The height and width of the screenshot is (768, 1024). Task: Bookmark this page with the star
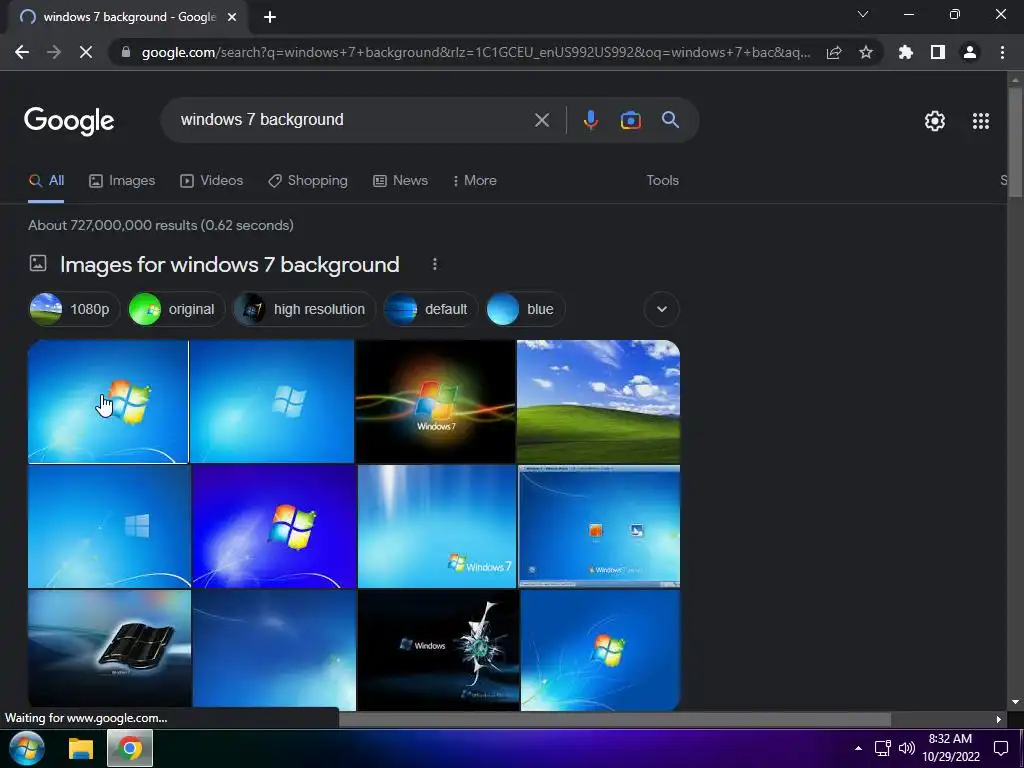pos(866,52)
